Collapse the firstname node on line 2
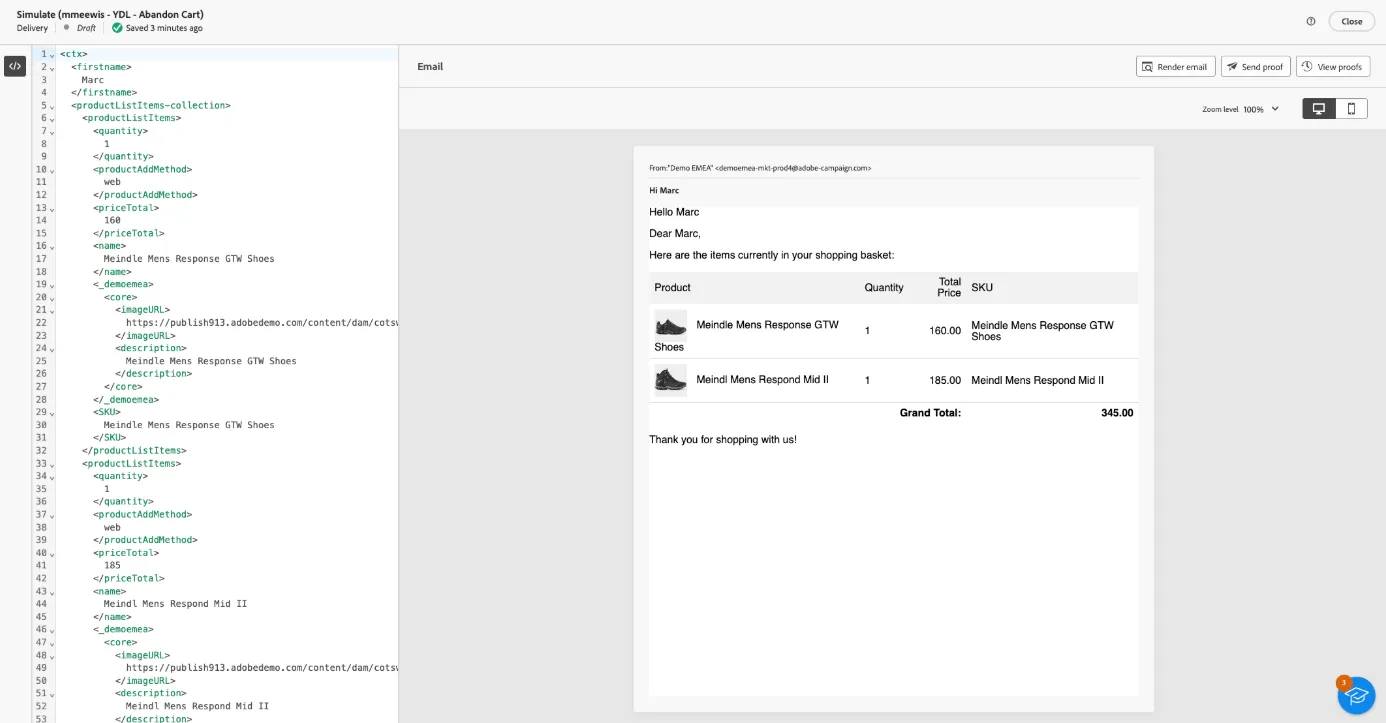 click(51, 67)
